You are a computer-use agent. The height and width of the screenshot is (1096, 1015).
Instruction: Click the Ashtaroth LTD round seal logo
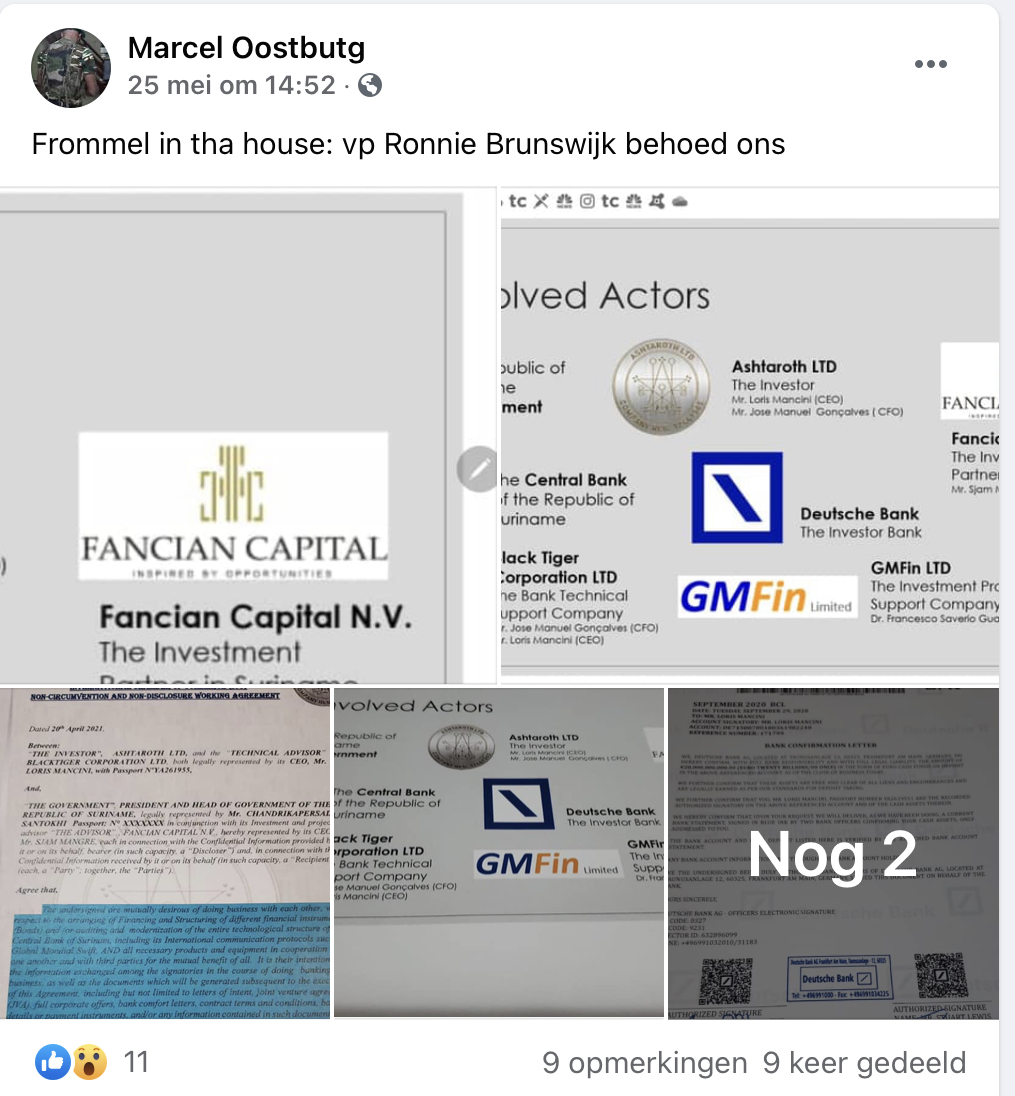661,387
